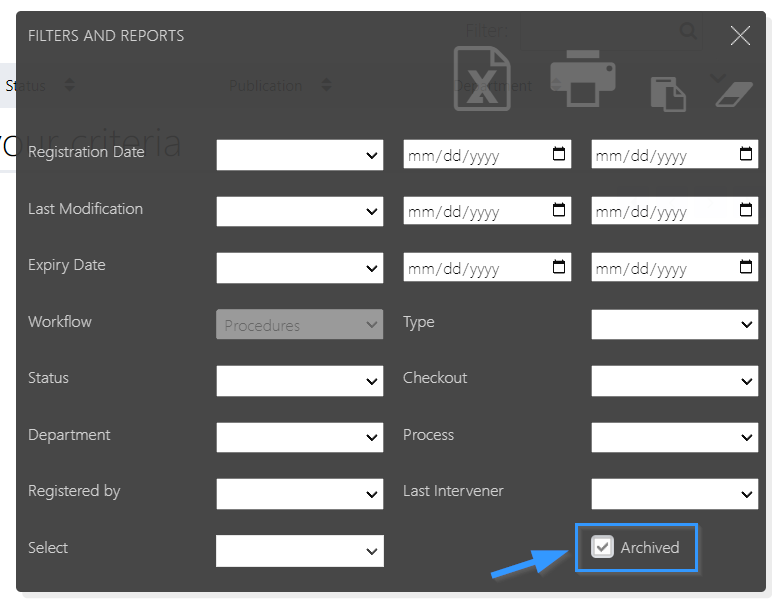Toggle the Archived checkbox
784x612 pixels.
(602, 546)
